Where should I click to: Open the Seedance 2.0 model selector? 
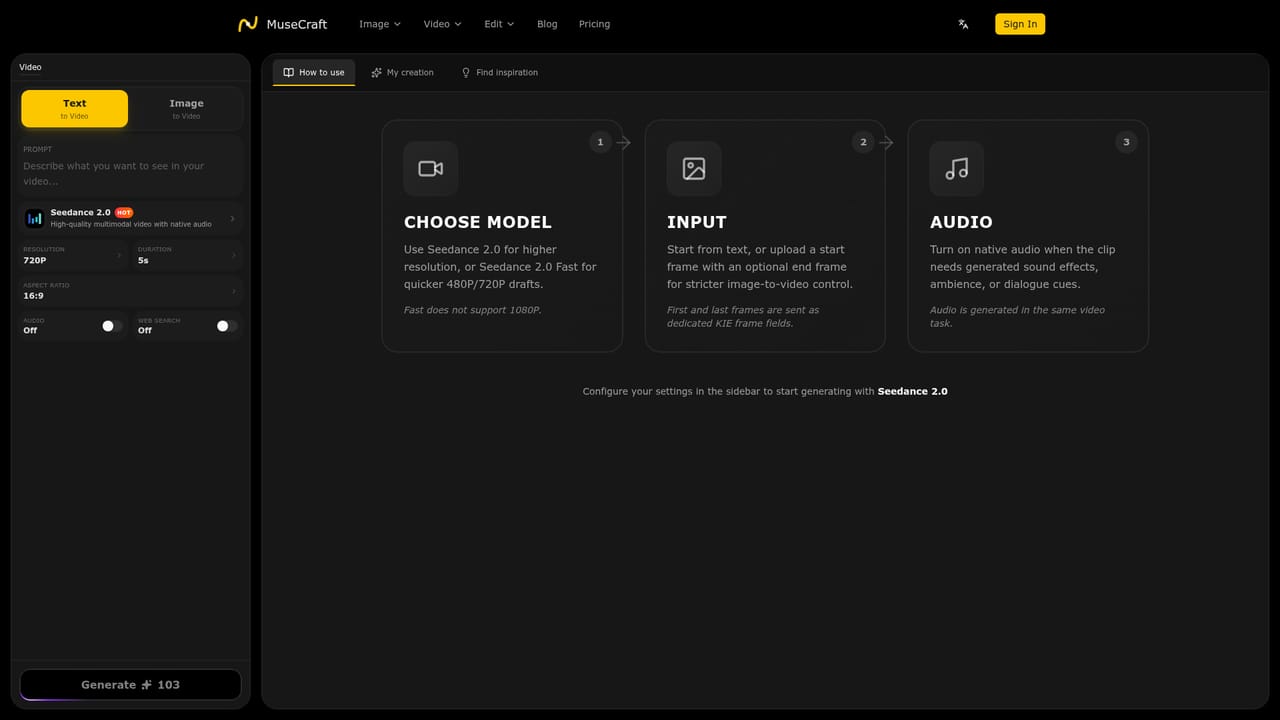click(x=131, y=218)
